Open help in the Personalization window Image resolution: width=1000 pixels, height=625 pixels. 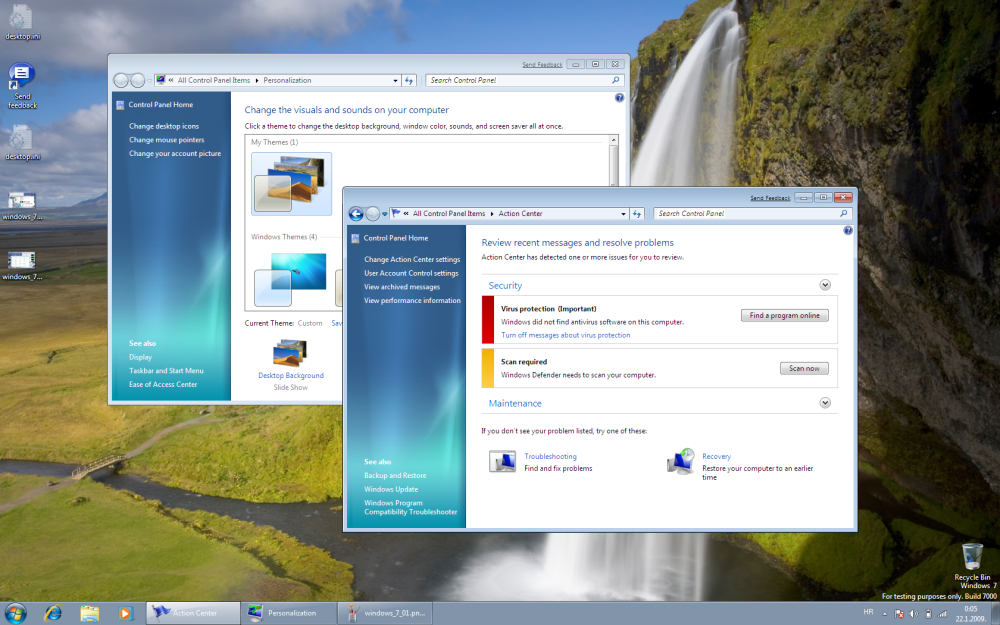[x=619, y=98]
